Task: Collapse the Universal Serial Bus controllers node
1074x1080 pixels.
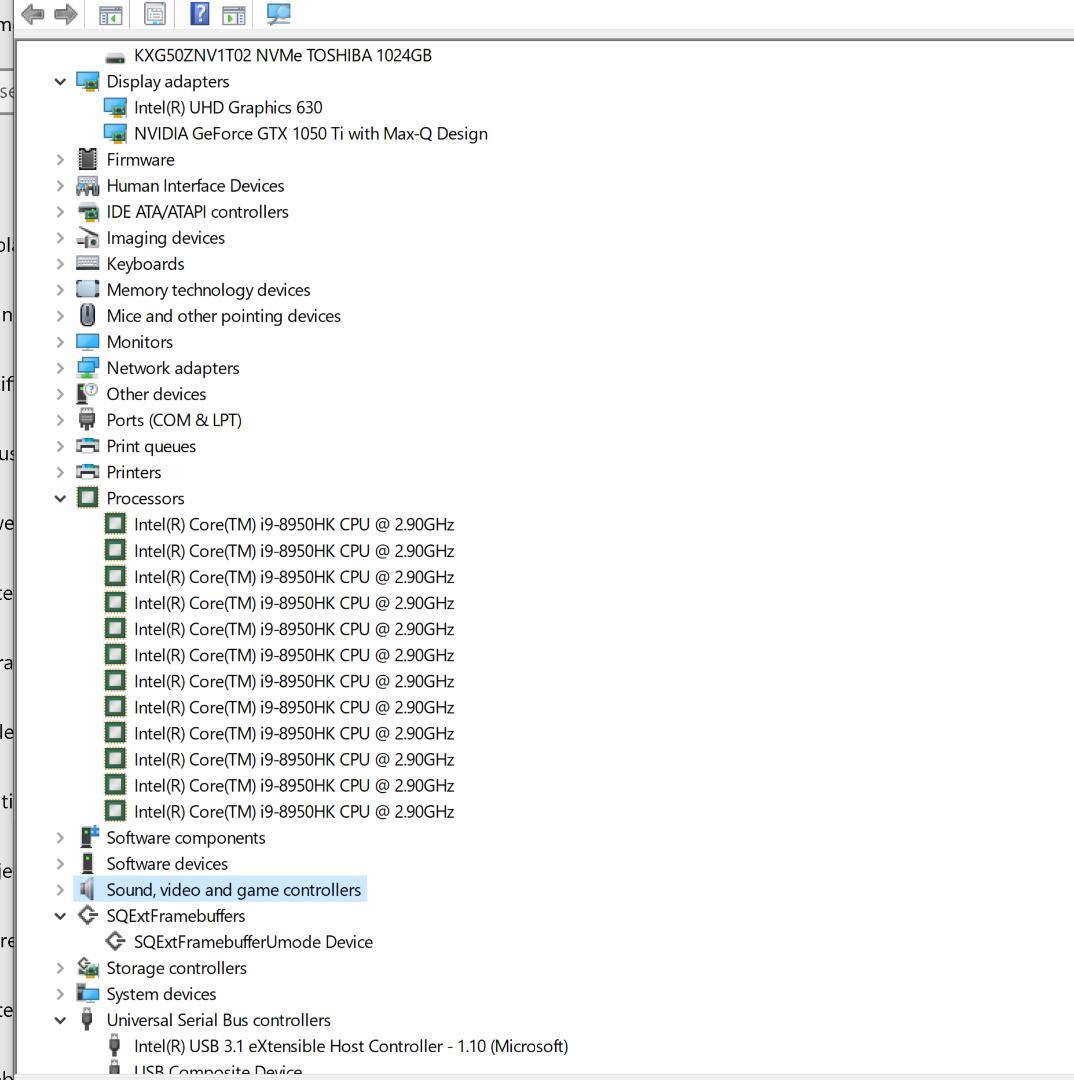Action: coord(60,1020)
